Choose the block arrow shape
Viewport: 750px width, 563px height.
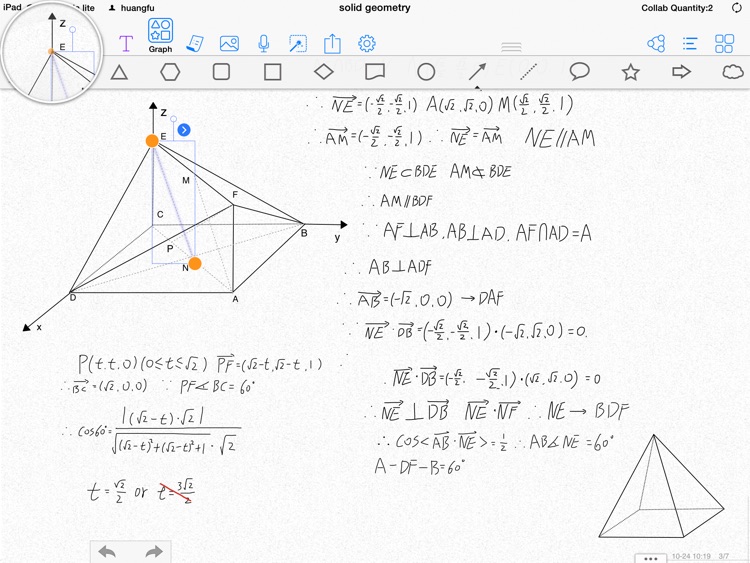click(682, 72)
